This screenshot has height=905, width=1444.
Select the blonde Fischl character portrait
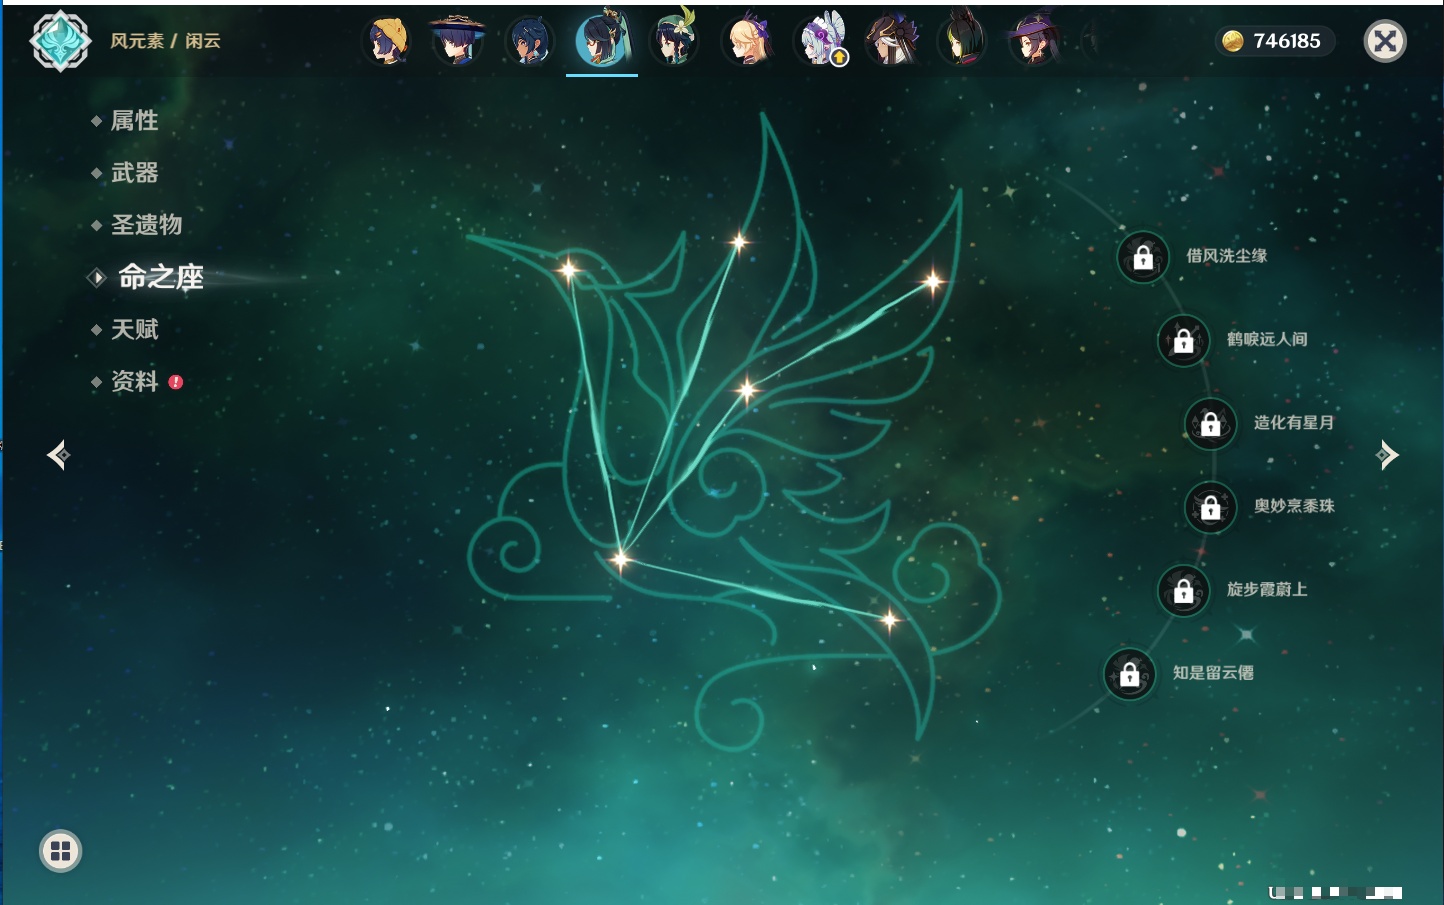pos(746,41)
